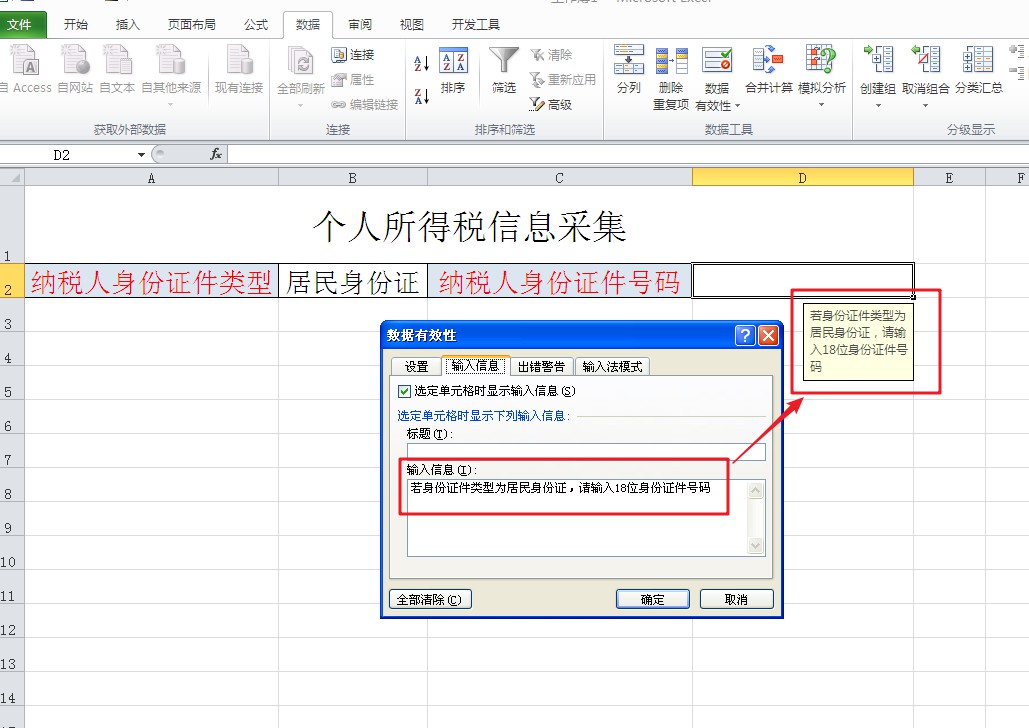Switch to 输入法模式 tab in dialog
1029x728 pixels.
[612, 366]
